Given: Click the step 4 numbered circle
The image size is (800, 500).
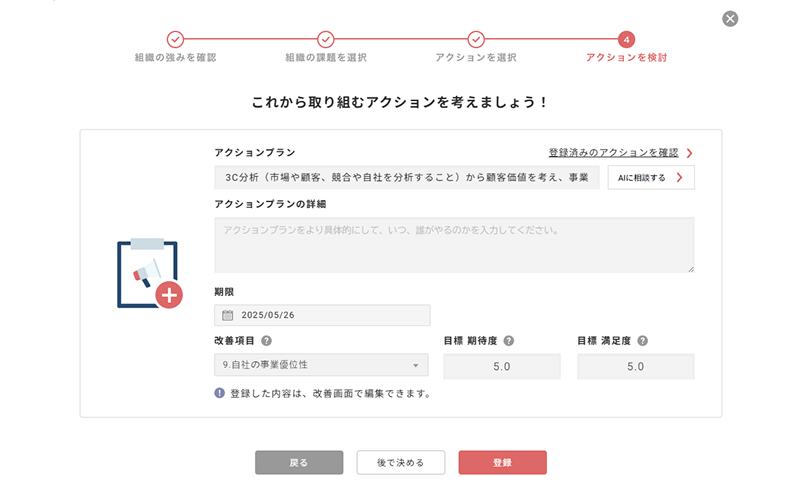Looking at the screenshot, I should 627,39.
